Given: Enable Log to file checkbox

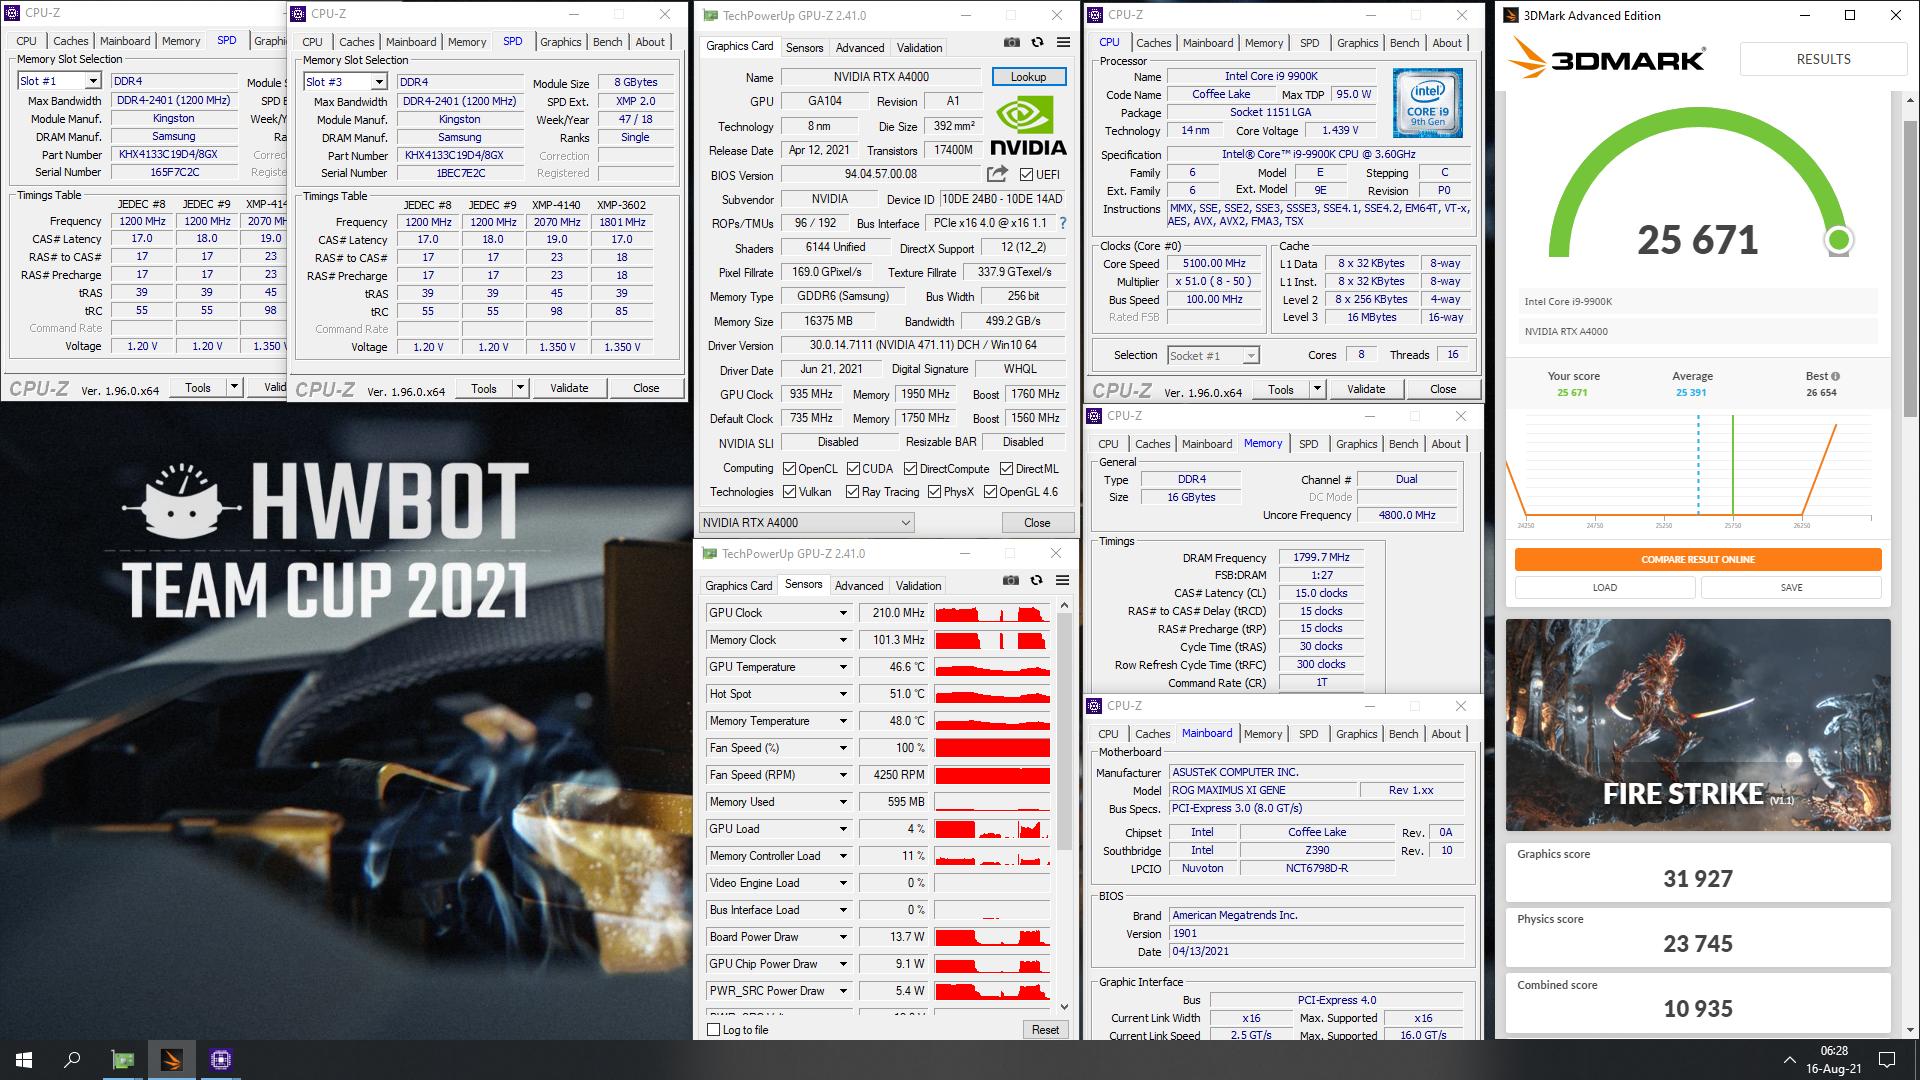Looking at the screenshot, I should click(713, 1030).
